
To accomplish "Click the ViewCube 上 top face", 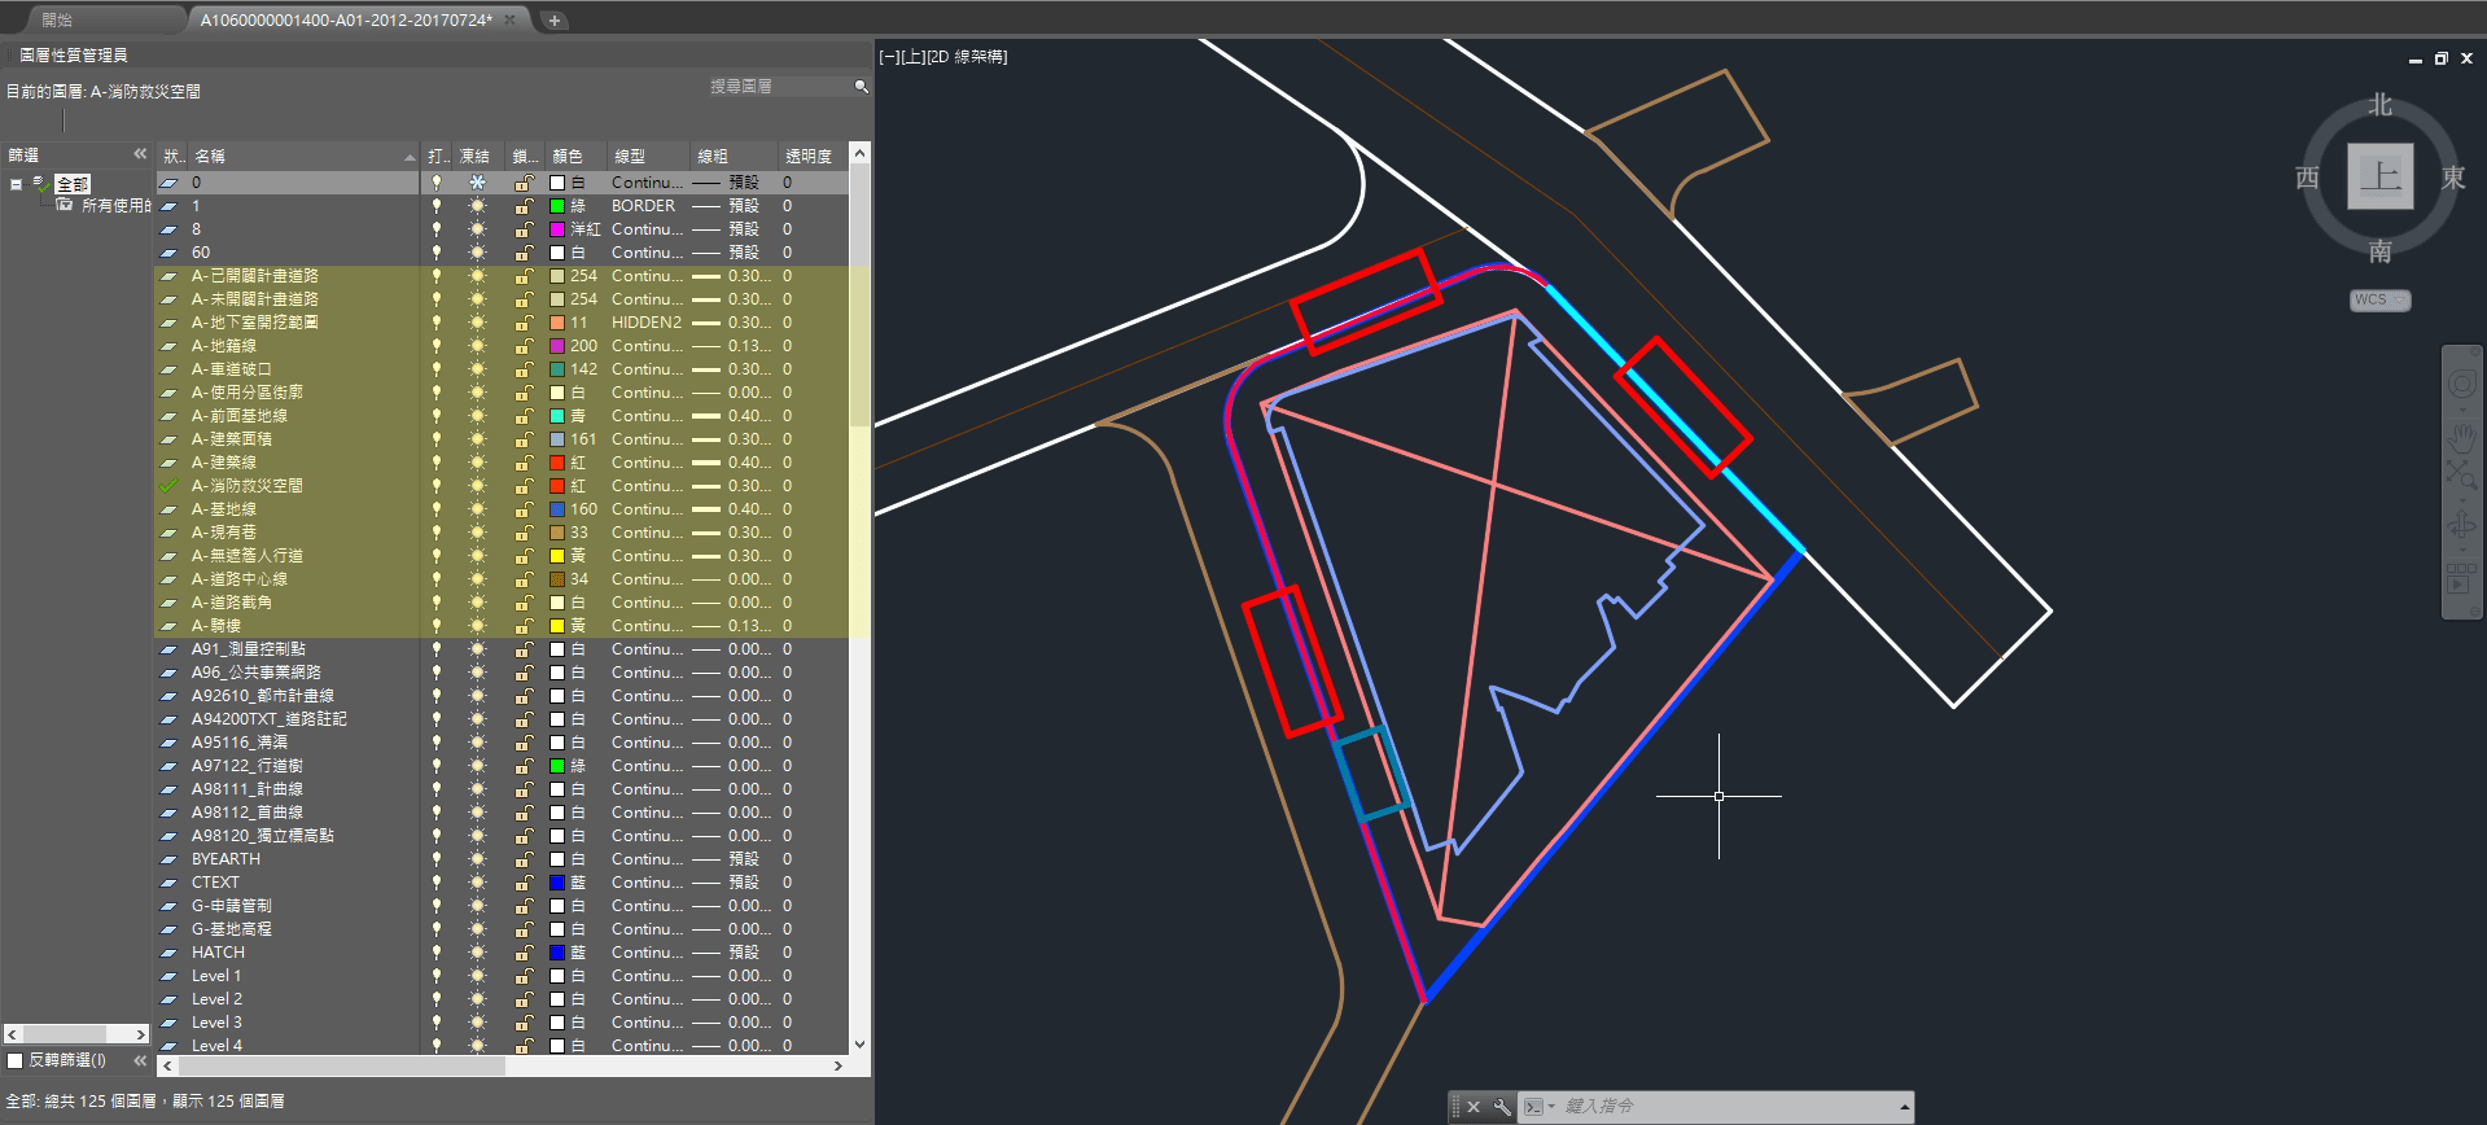I will point(2379,177).
